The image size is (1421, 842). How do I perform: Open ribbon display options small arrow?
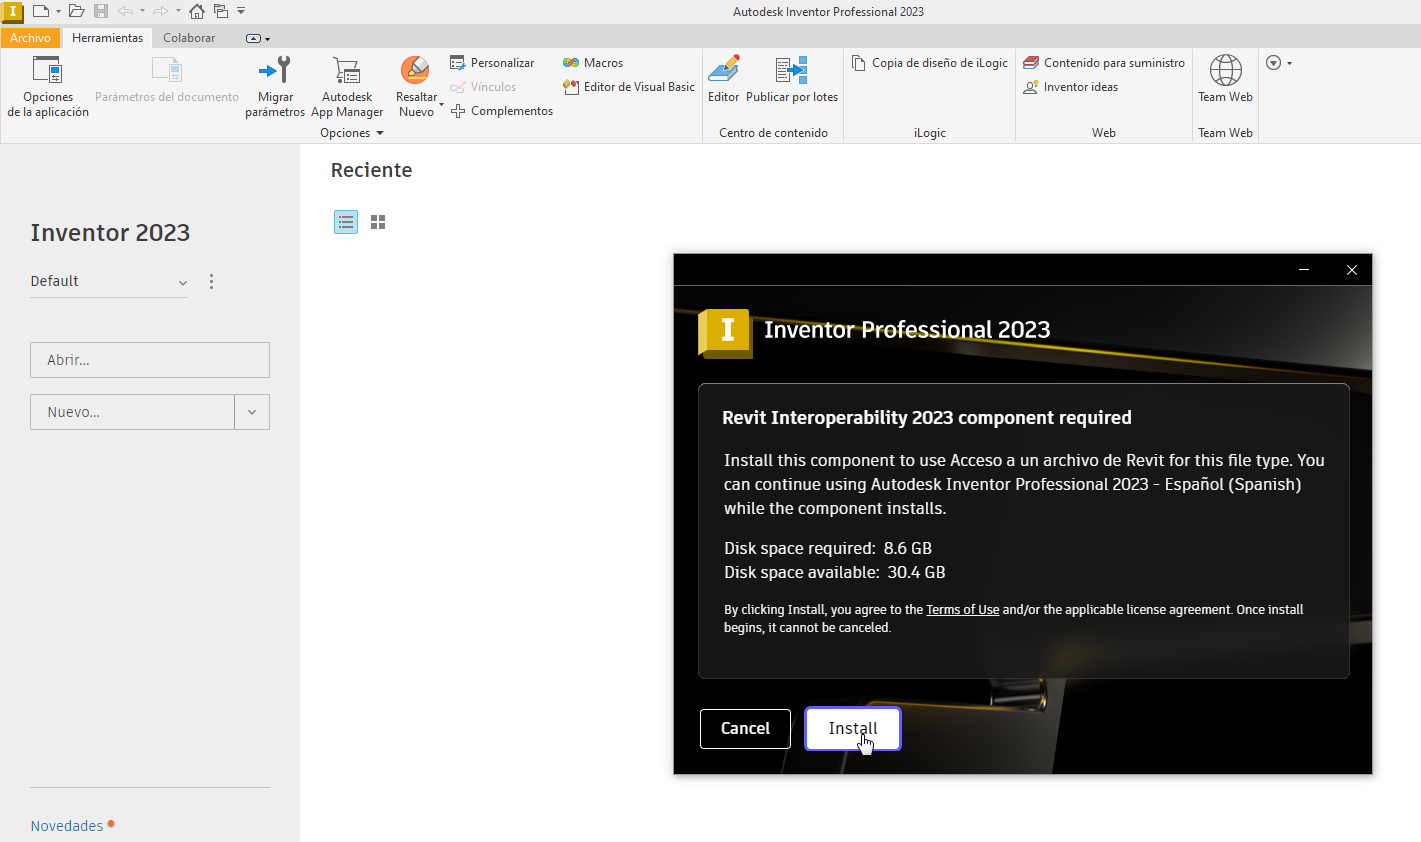[x=268, y=39]
